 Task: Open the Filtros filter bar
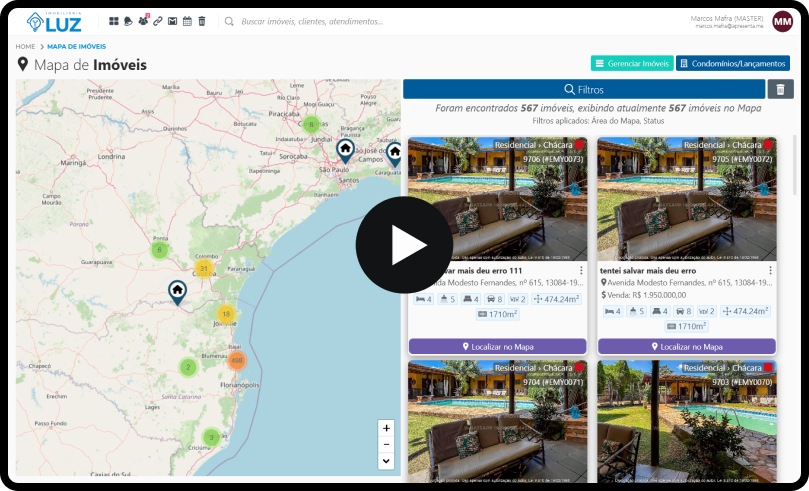click(x=583, y=89)
